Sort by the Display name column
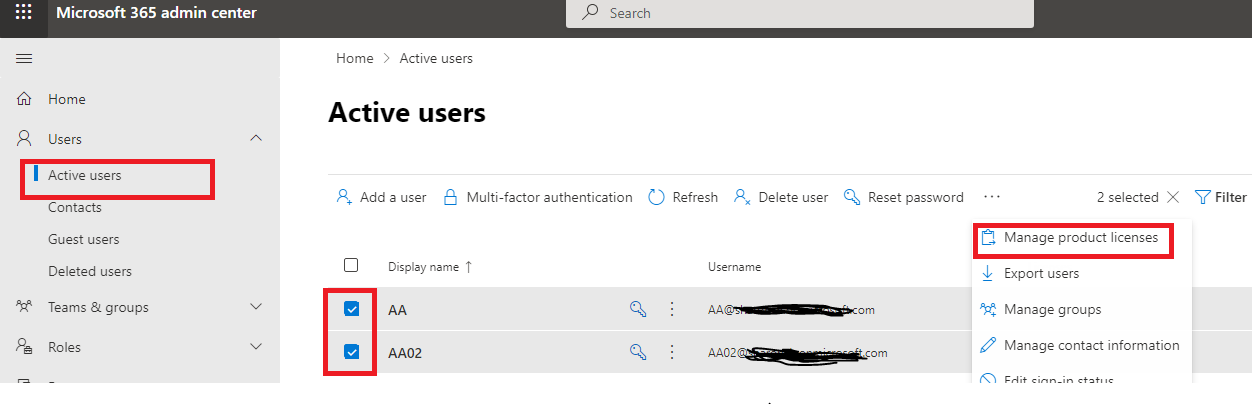This screenshot has width=1252, height=404. pyautogui.click(x=430, y=267)
